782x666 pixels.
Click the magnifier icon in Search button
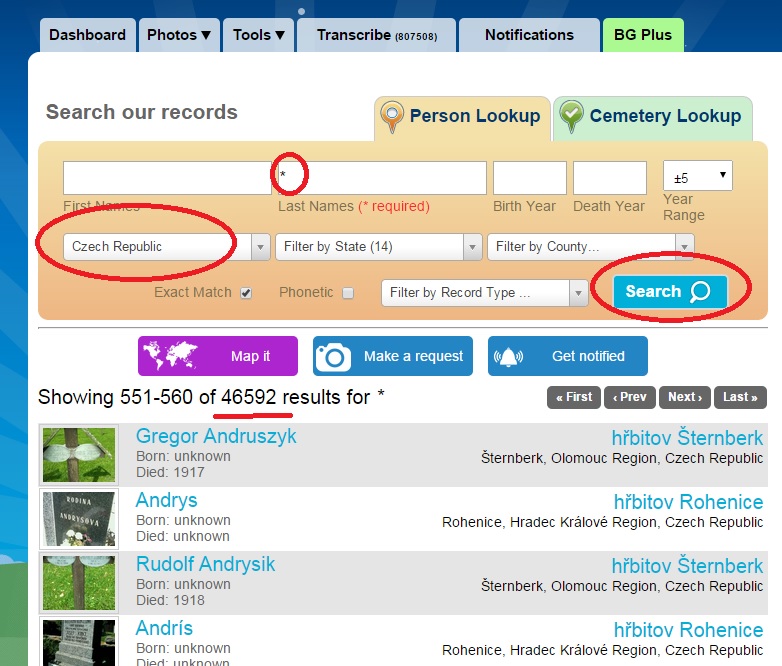pos(700,292)
